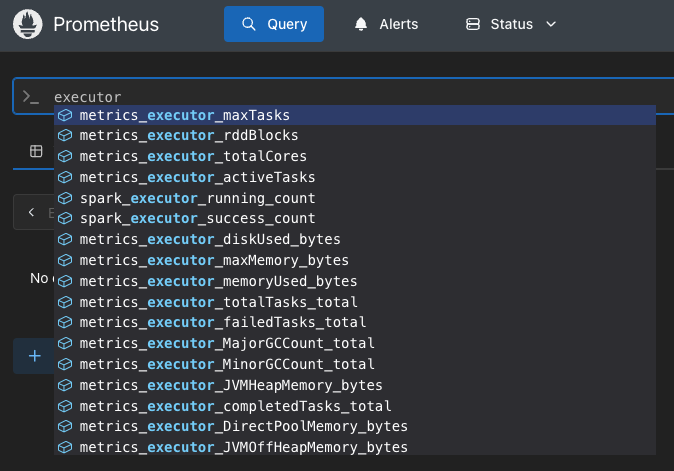
Task: Expand the Status chevron arrow
Action: click(x=551, y=24)
